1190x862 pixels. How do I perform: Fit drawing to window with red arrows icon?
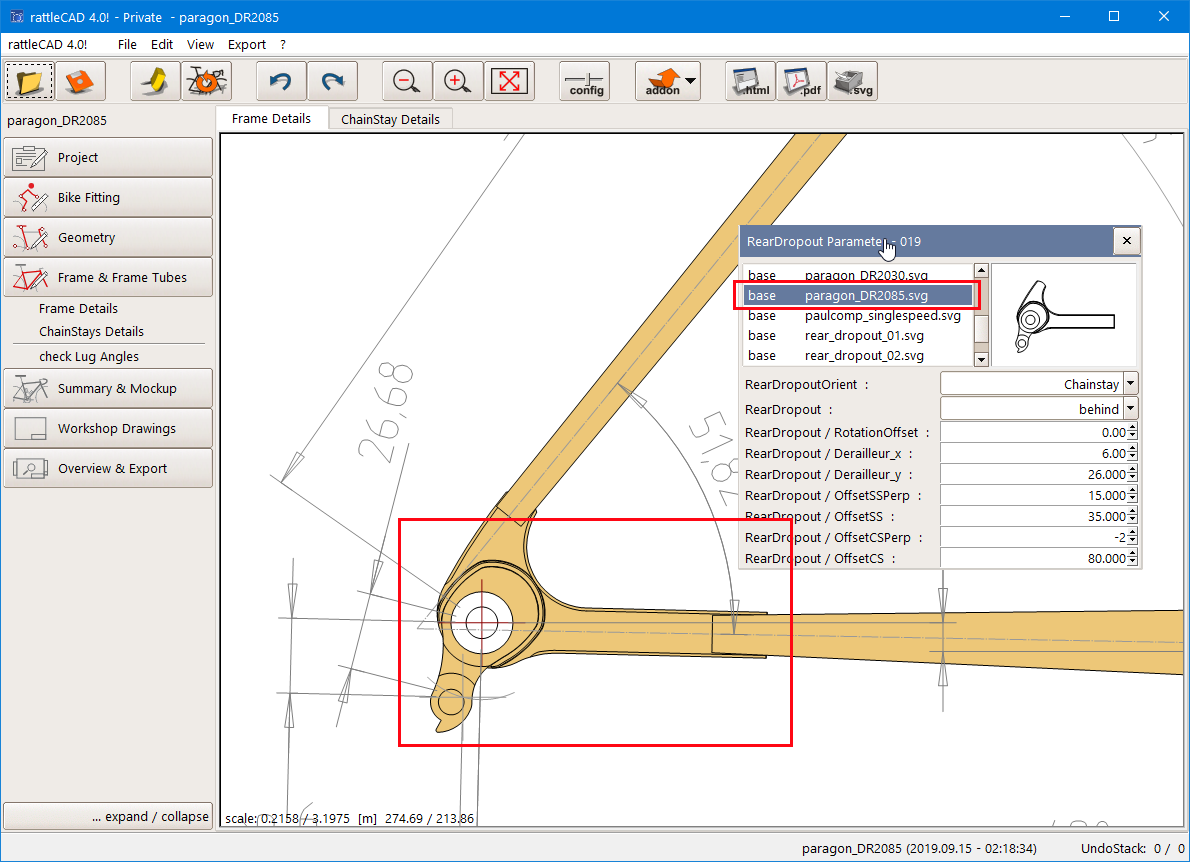pos(509,81)
